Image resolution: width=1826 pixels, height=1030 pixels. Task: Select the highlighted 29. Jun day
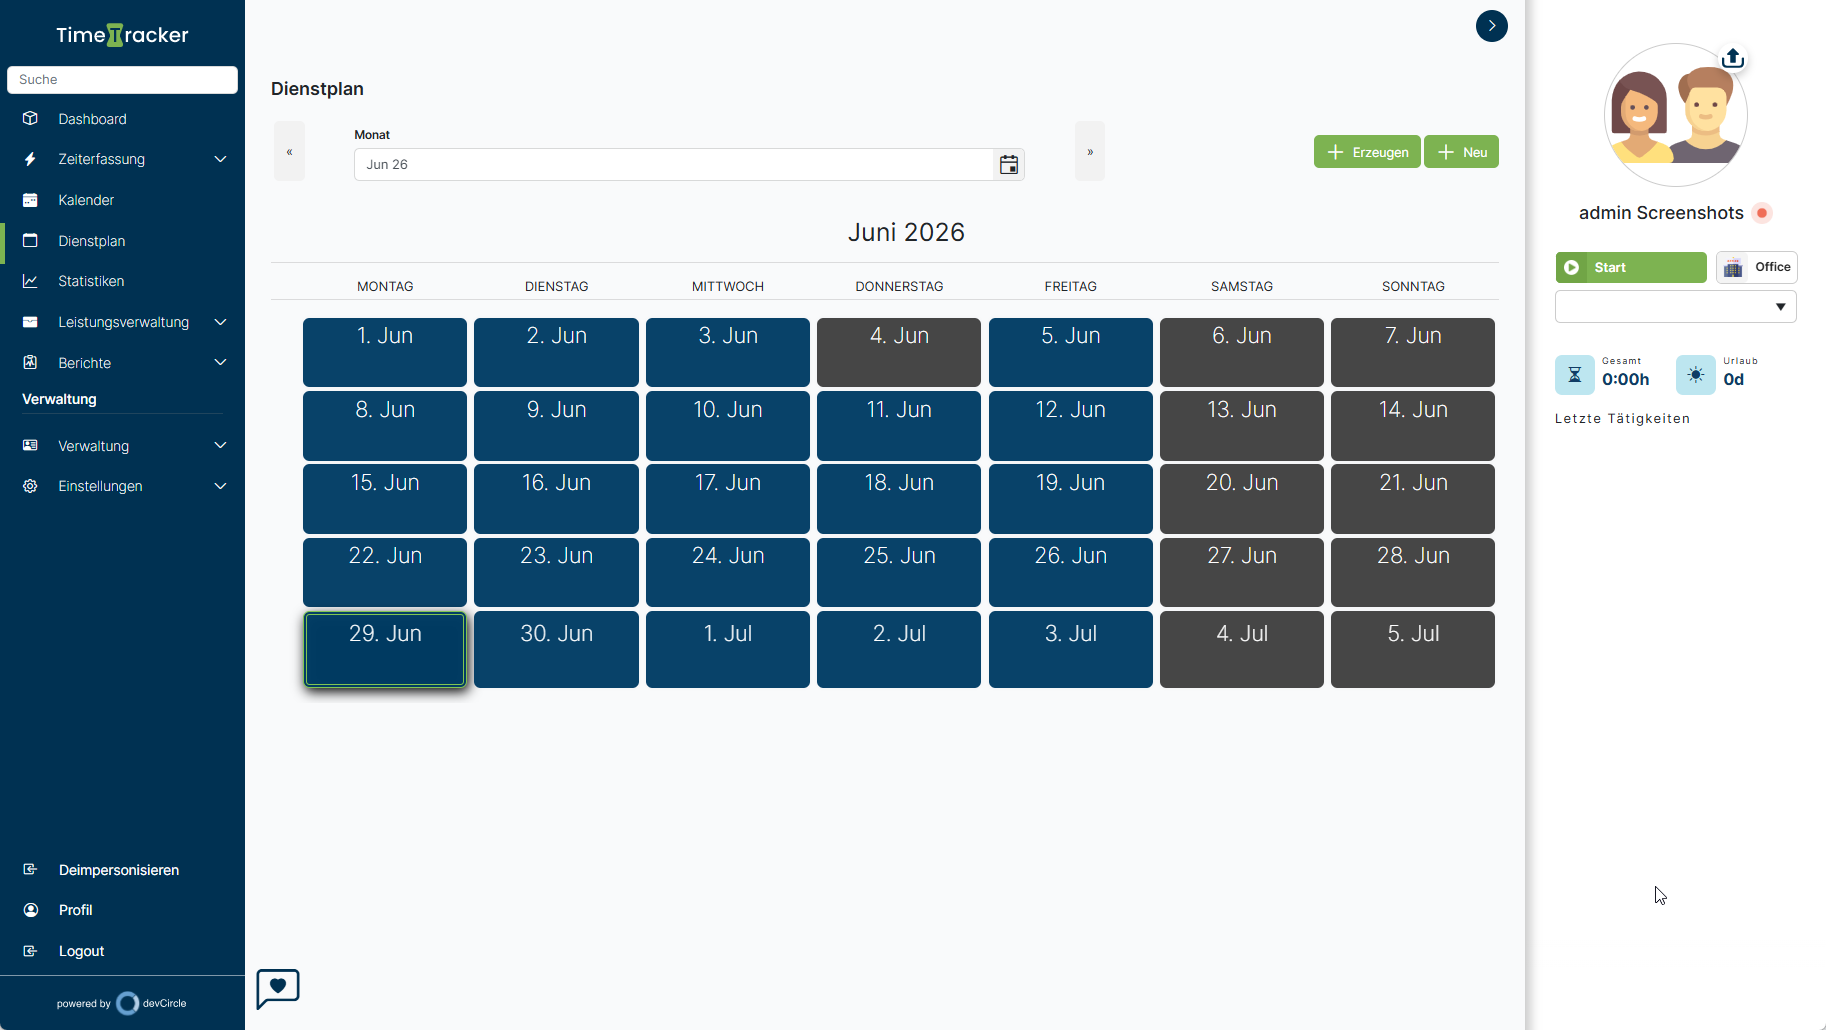[x=385, y=650]
